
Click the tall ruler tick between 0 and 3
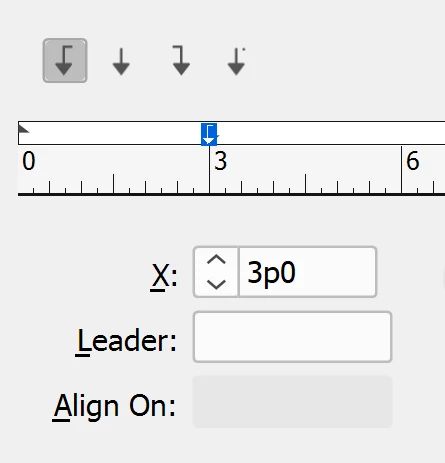pos(113,184)
